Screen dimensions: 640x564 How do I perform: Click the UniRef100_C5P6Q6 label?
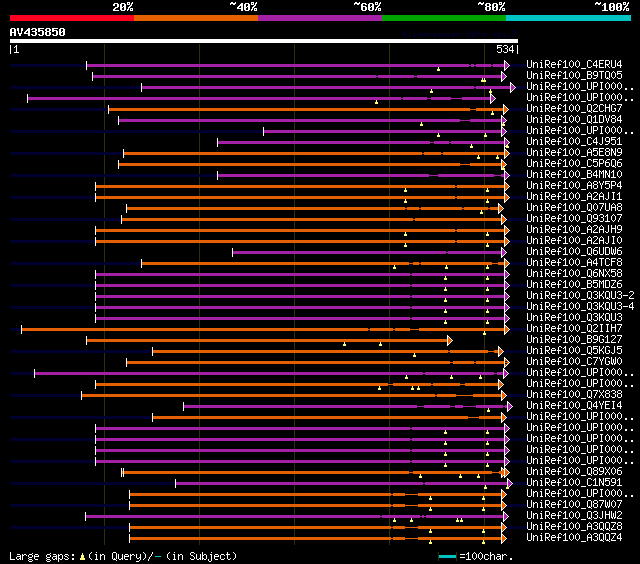(574, 164)
